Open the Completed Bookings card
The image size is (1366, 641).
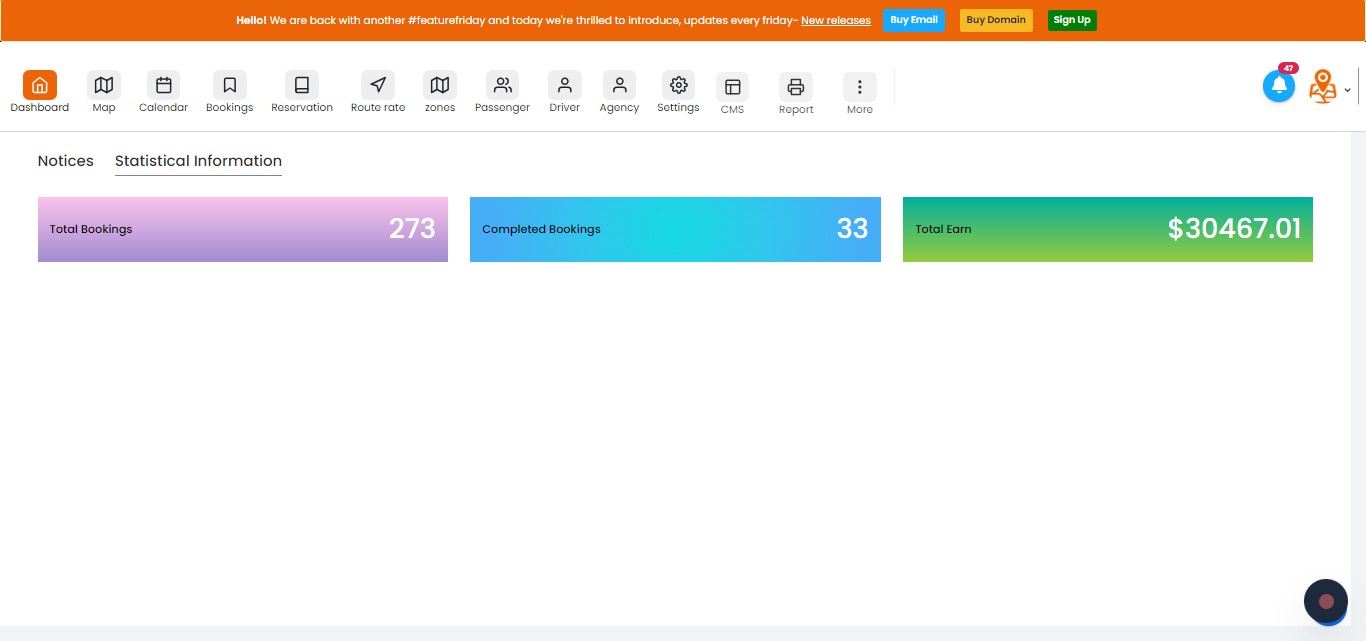click(x=675, y=229)
